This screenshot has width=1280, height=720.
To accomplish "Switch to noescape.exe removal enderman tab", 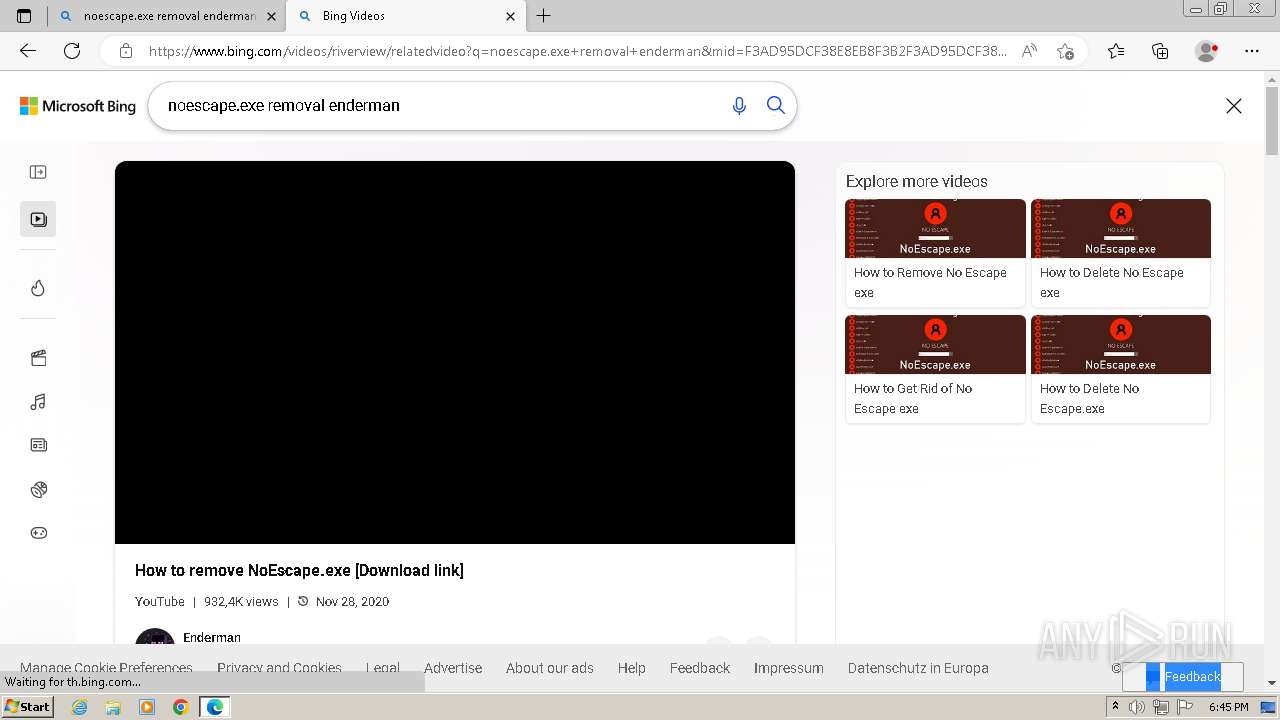I will pyautogui.click(x=170, y=16).
